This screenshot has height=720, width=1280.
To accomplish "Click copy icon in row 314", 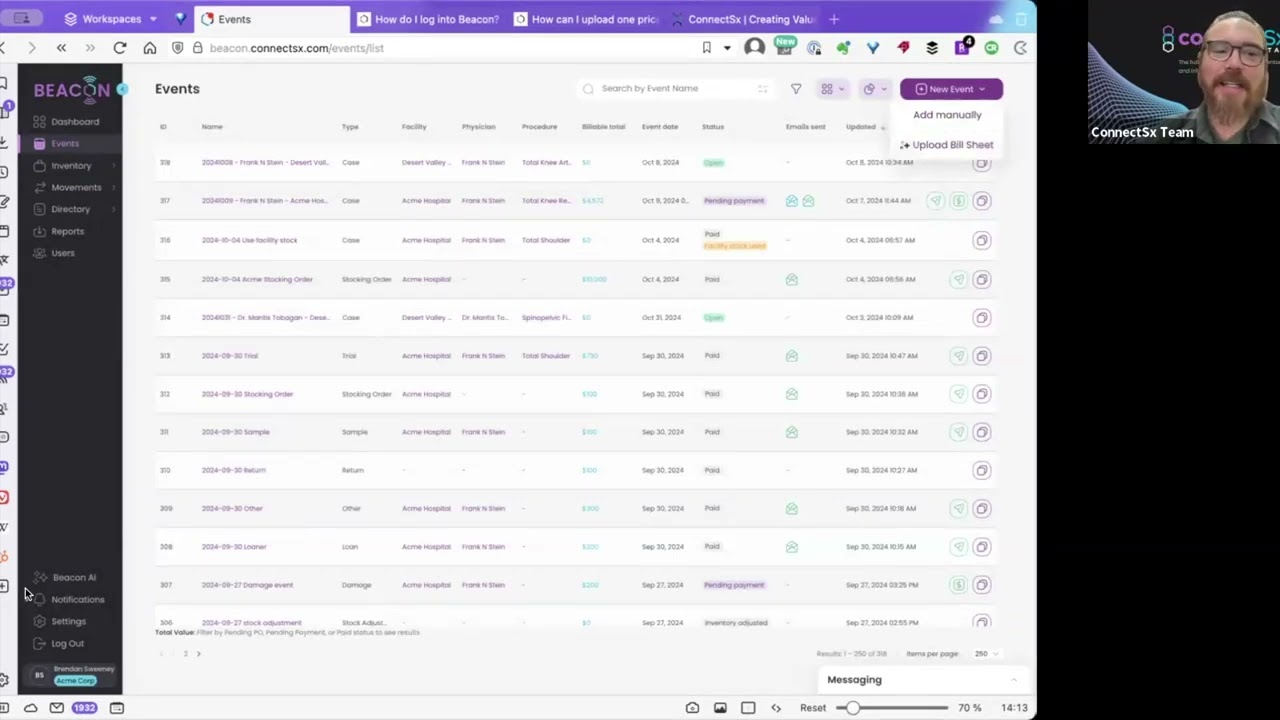I will (982, 318).
